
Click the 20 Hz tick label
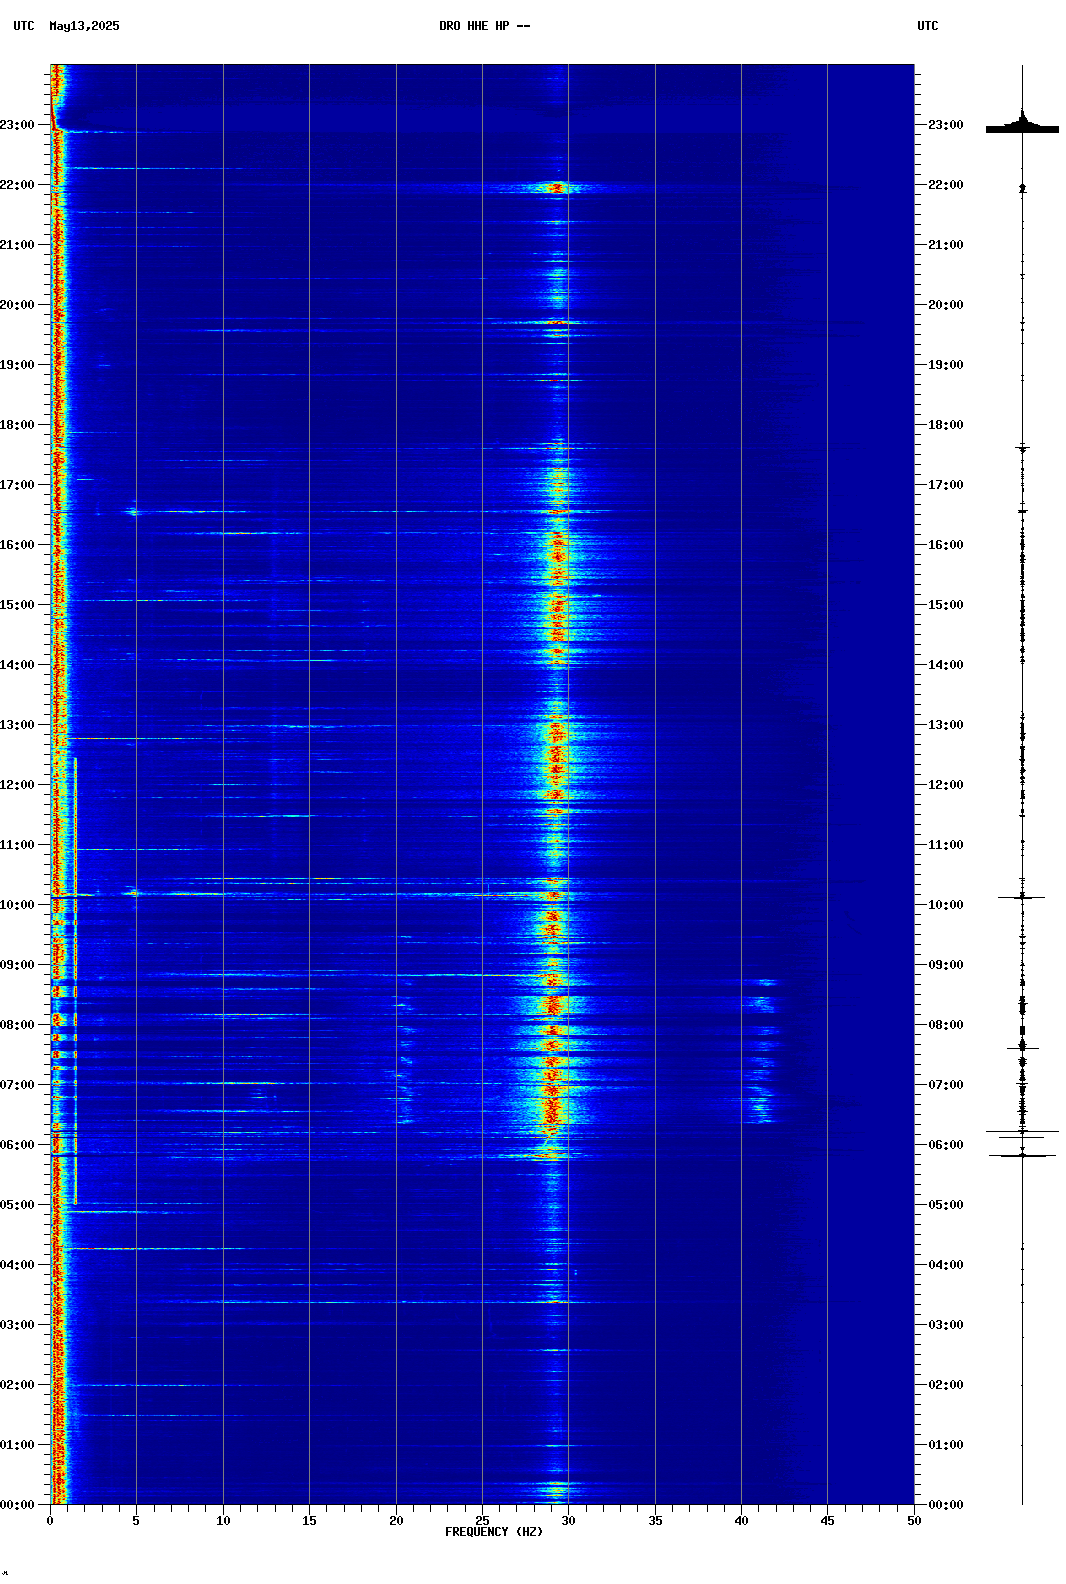pyautogui.click(x=396, y=1521)
